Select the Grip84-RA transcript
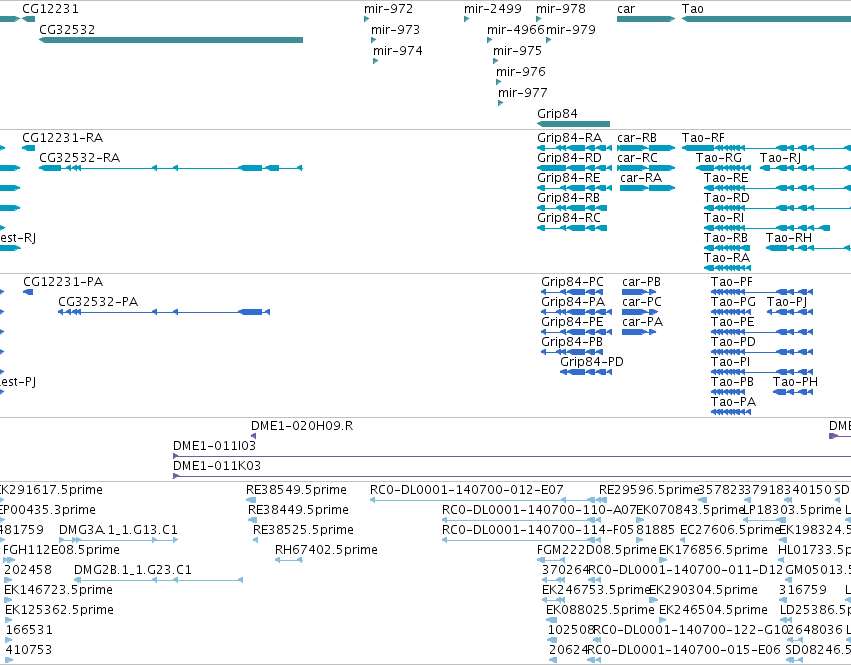851x665 pixels. coord(575,148)
